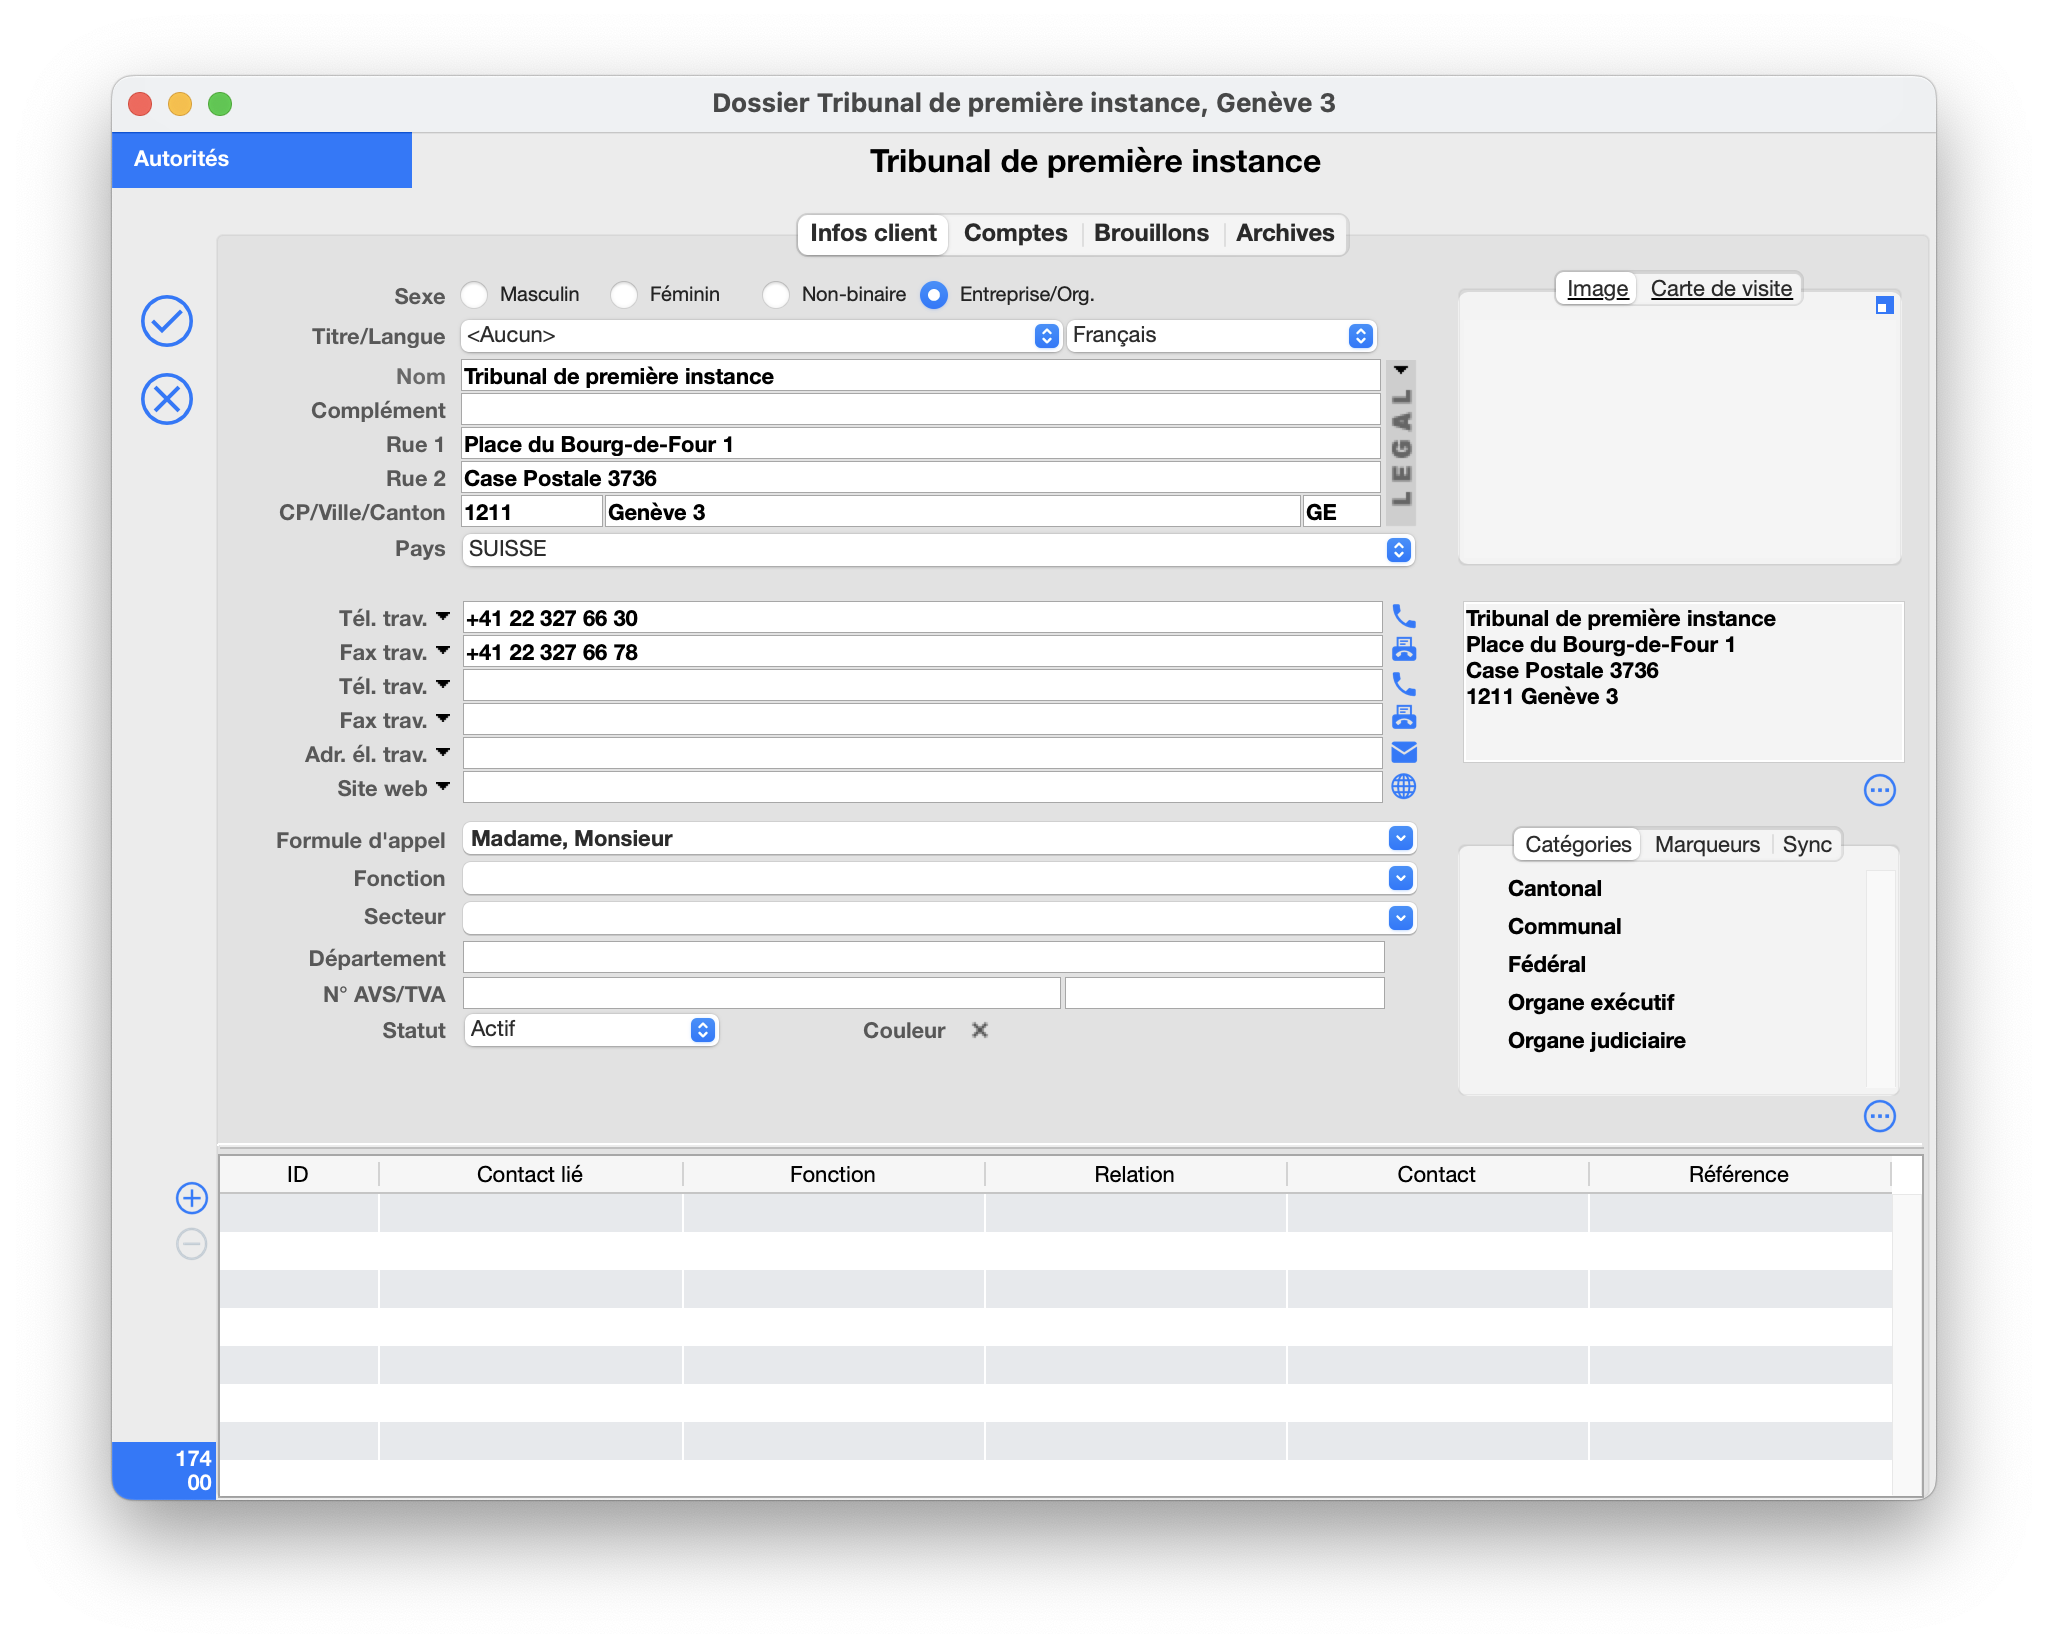Image resolution: width=2048 pixels, height=1648 pixels.
Task: Click phone icon beside the empty second Tél. trav. field
Action: tap(1404, 685)
